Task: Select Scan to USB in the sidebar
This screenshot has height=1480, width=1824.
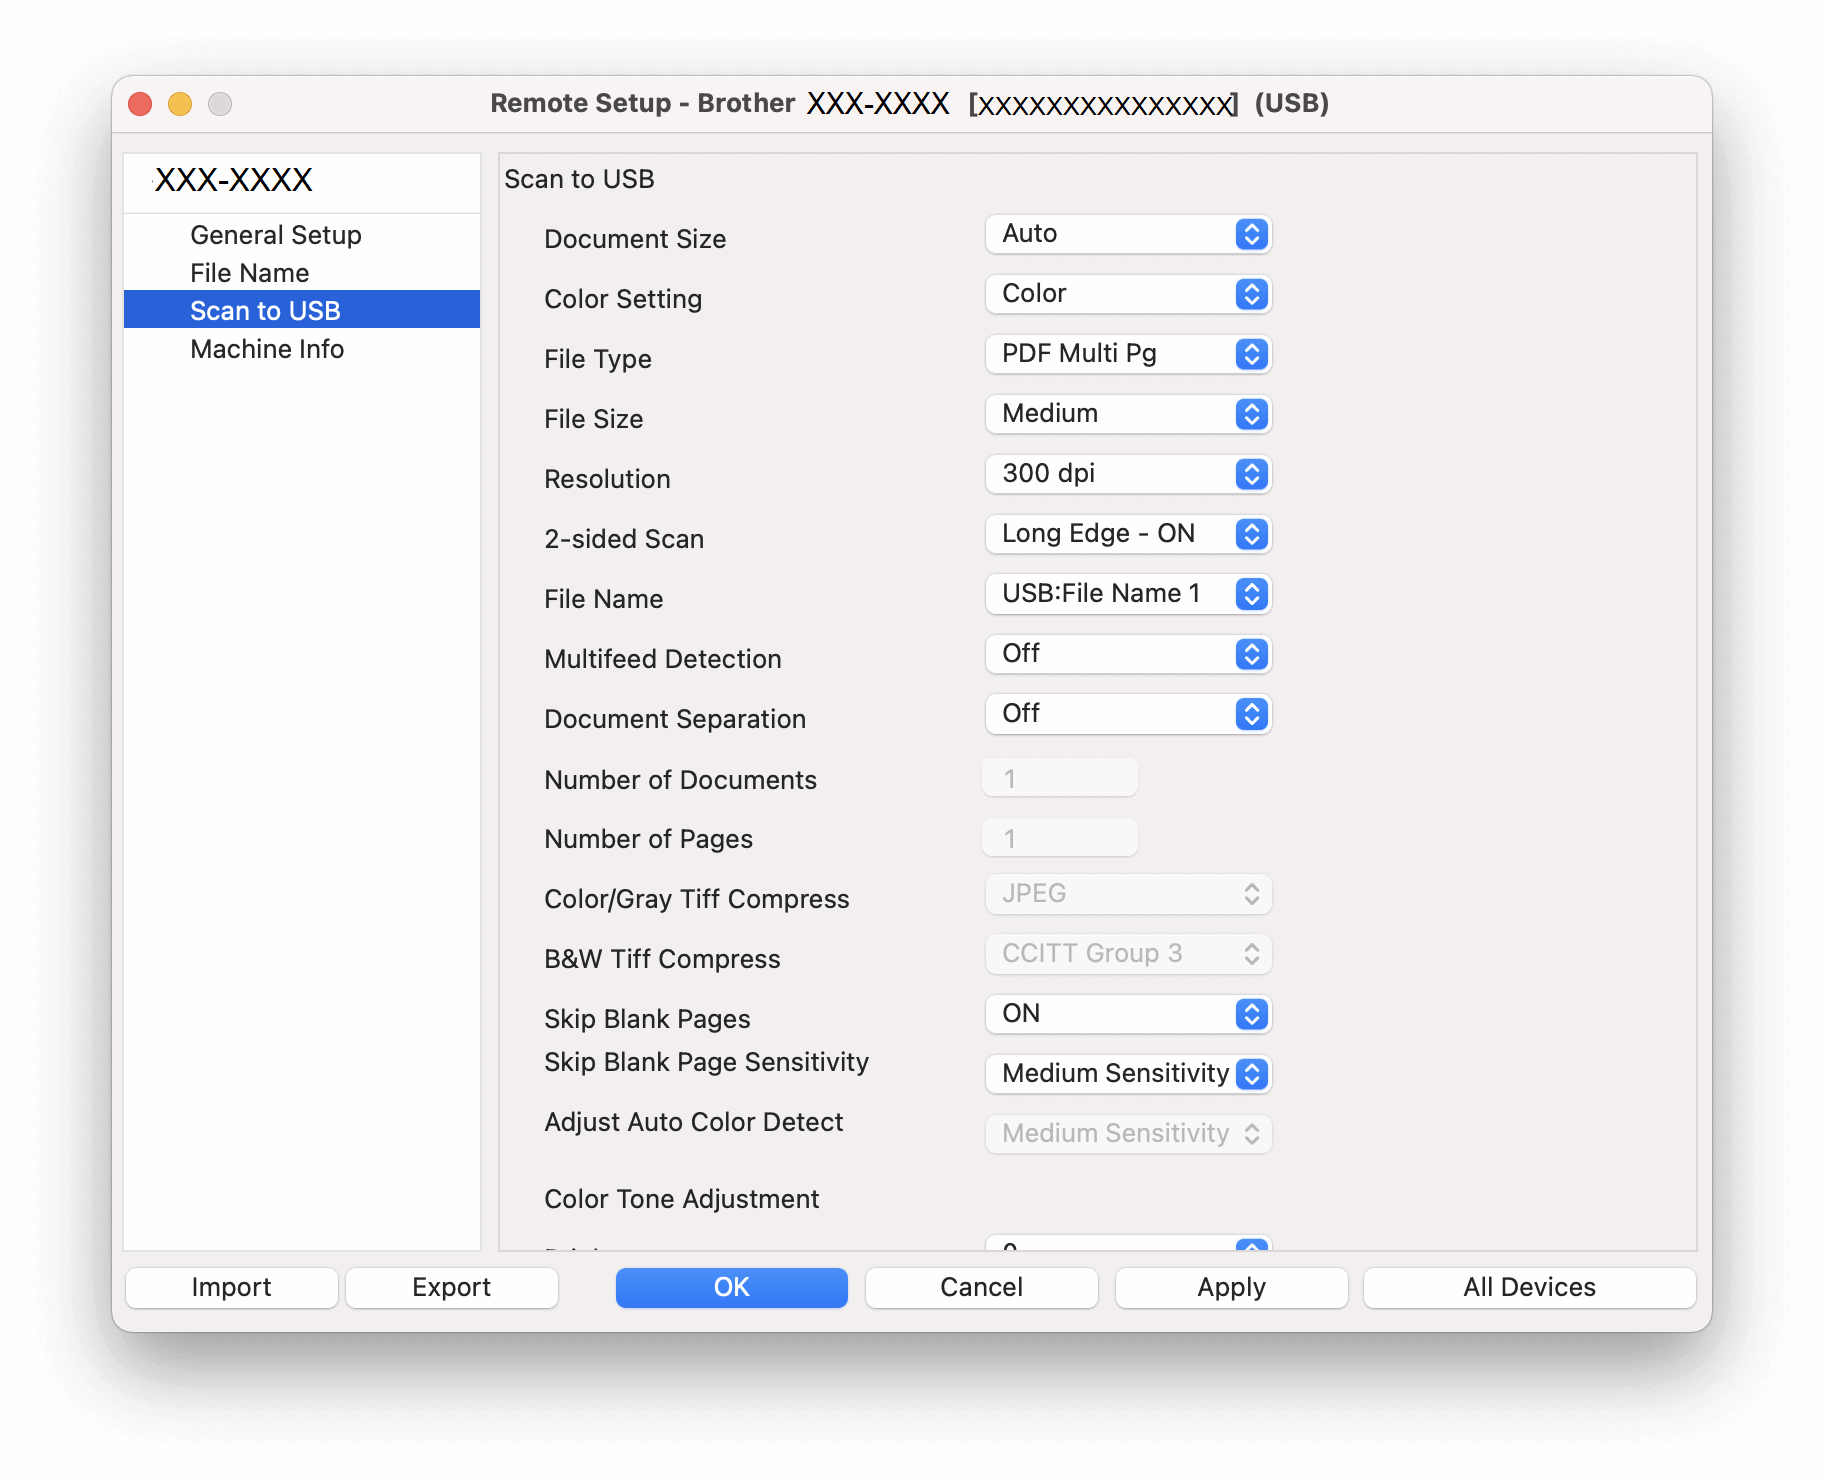Action: click(x=302, y=311)
